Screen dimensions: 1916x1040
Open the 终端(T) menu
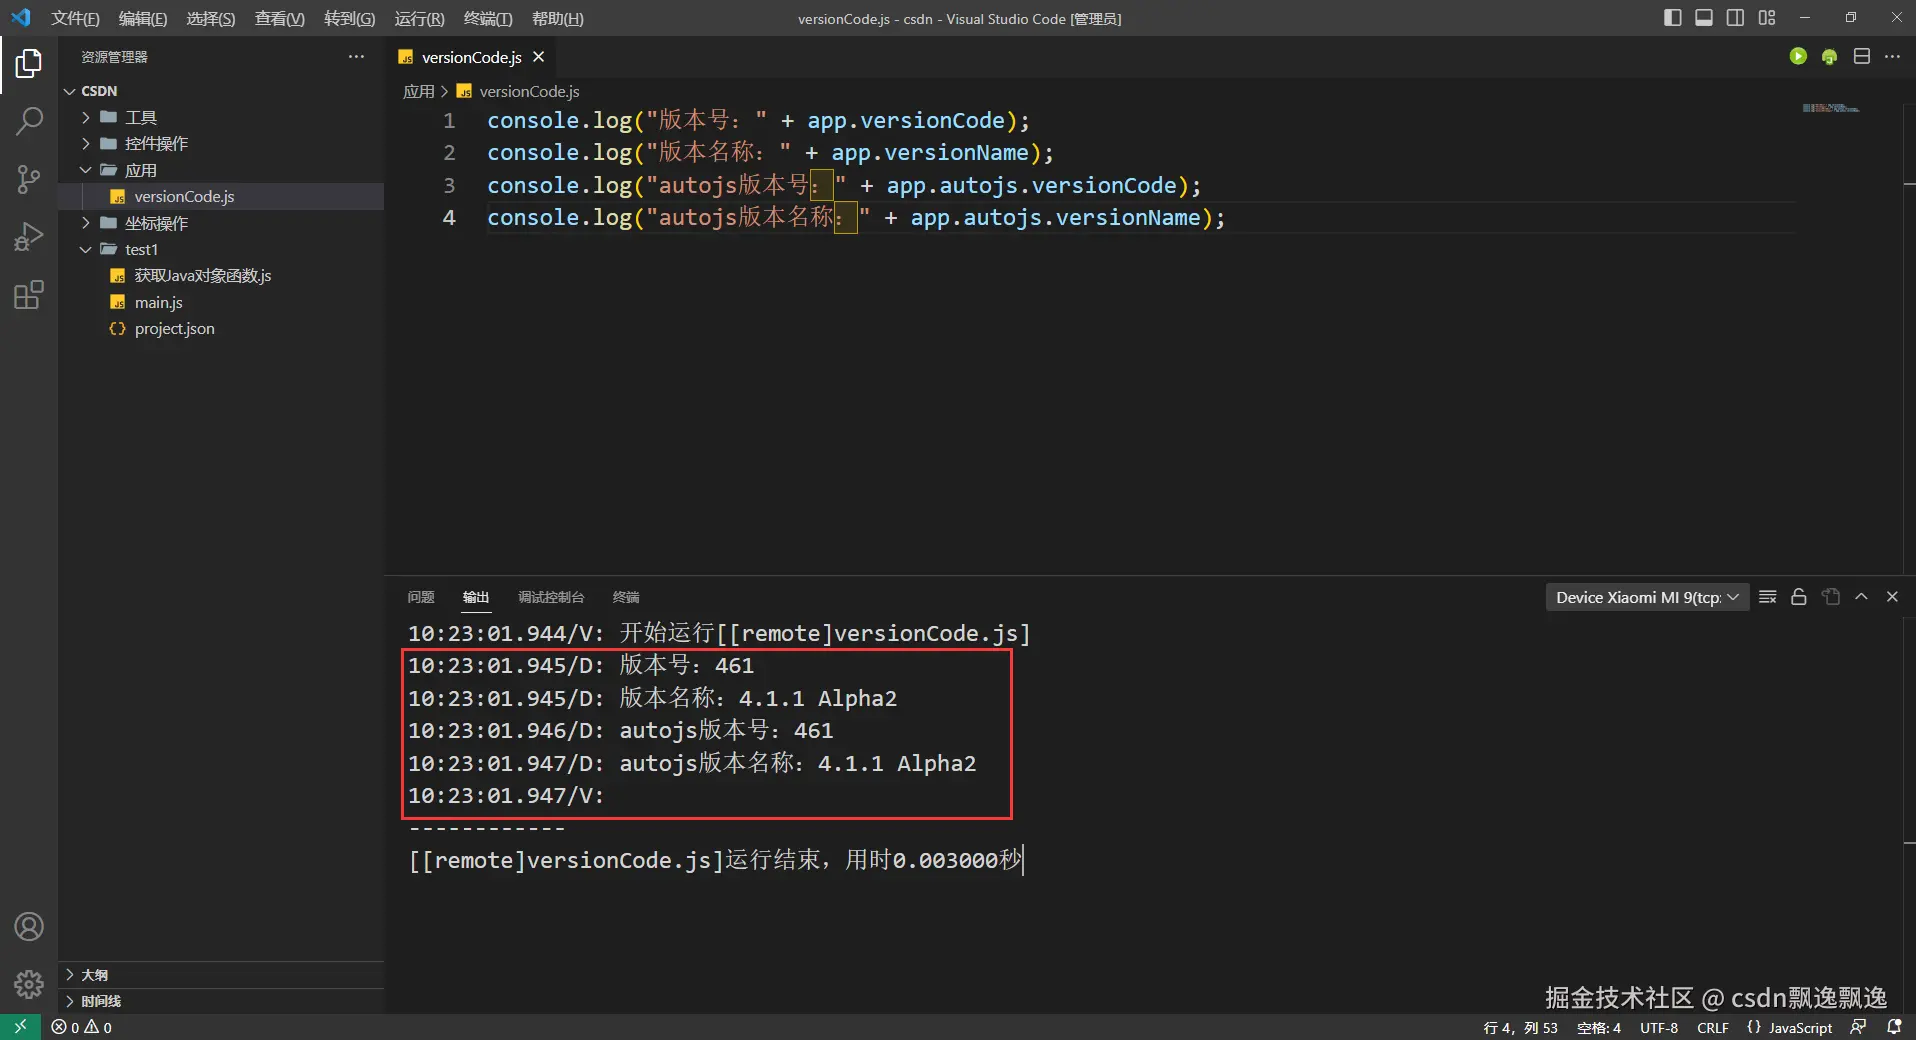488,19
